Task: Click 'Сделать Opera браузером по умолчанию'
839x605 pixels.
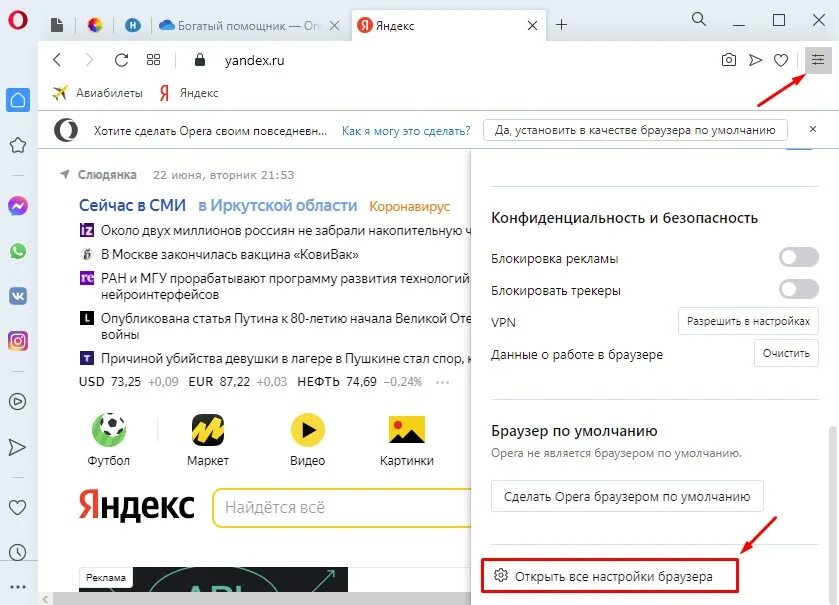Action: pyautogui.click(x=627, y=496)
